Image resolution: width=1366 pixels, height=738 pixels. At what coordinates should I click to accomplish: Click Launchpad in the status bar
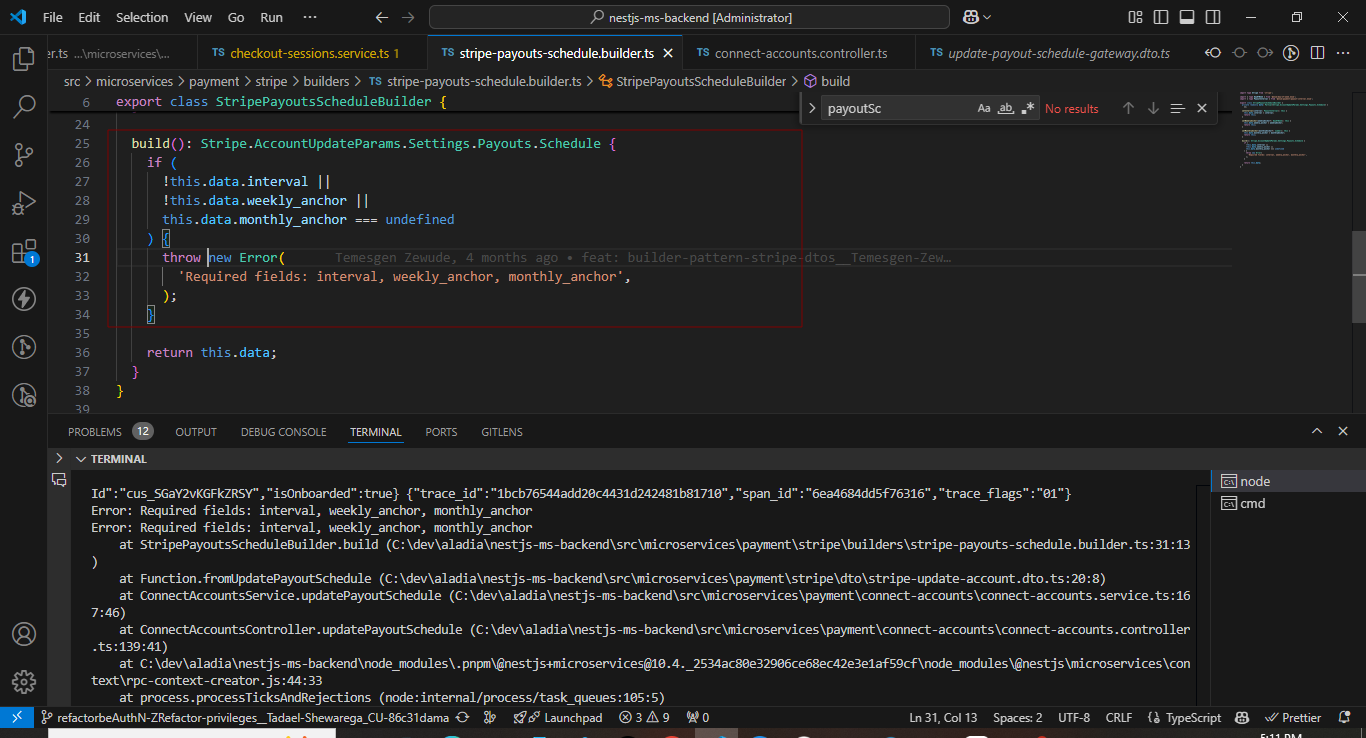[565, 717]
